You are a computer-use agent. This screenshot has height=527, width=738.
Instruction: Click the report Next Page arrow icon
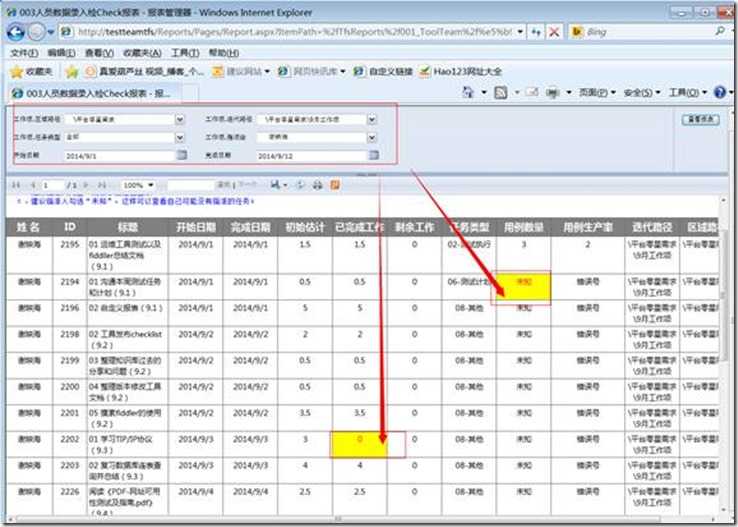[87, 185]
